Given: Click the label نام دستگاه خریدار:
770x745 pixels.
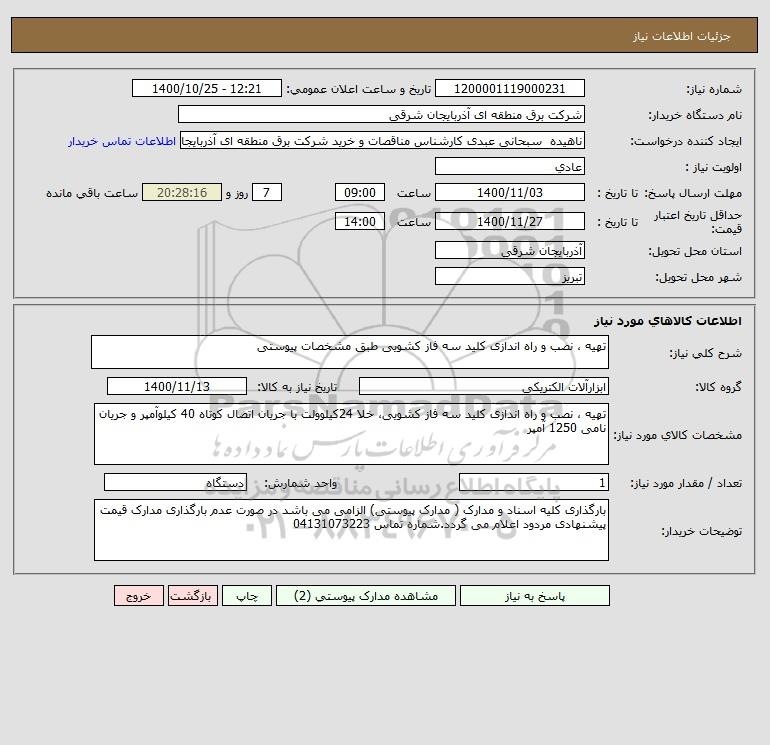Looking at the screenshot, I should pyautogui.click(x=695, y=115).
